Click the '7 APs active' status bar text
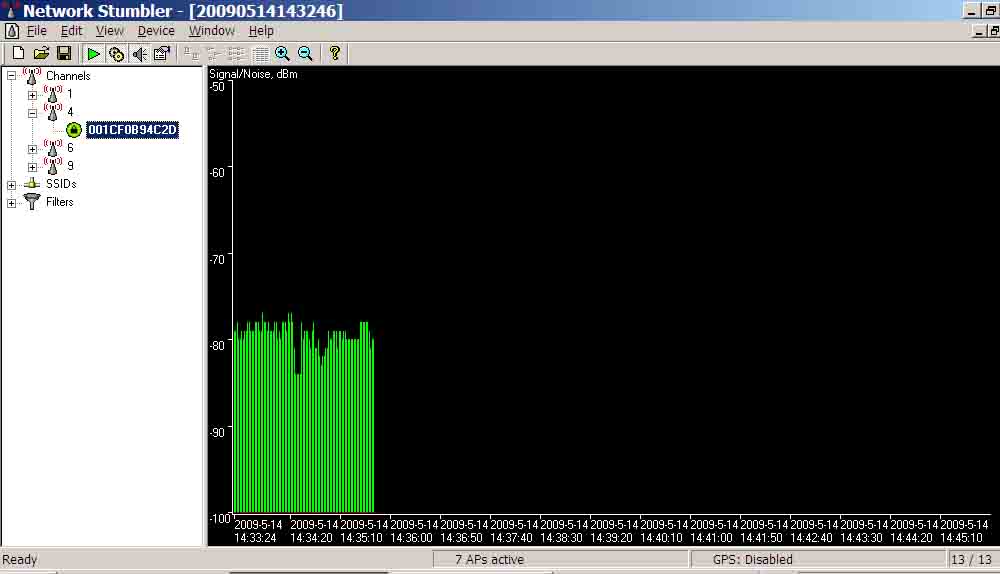 pyautogui.click(x=490, y=560)
